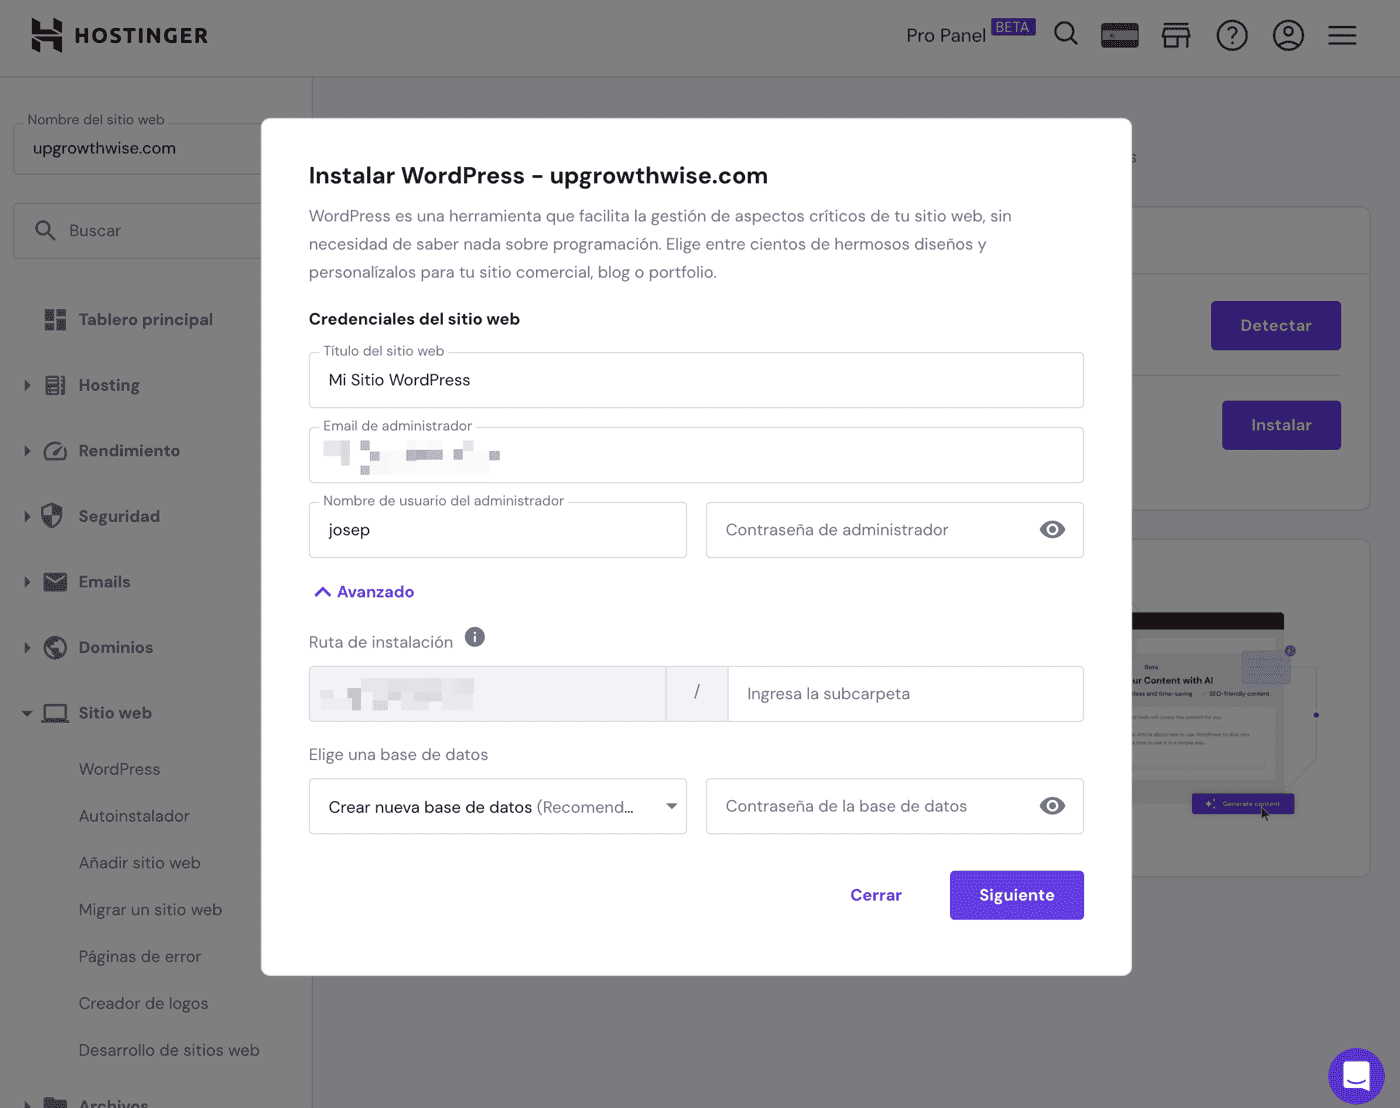1400x1108 pixels.
Task: Expand the Hosting menu arrow
Action: 27,385
